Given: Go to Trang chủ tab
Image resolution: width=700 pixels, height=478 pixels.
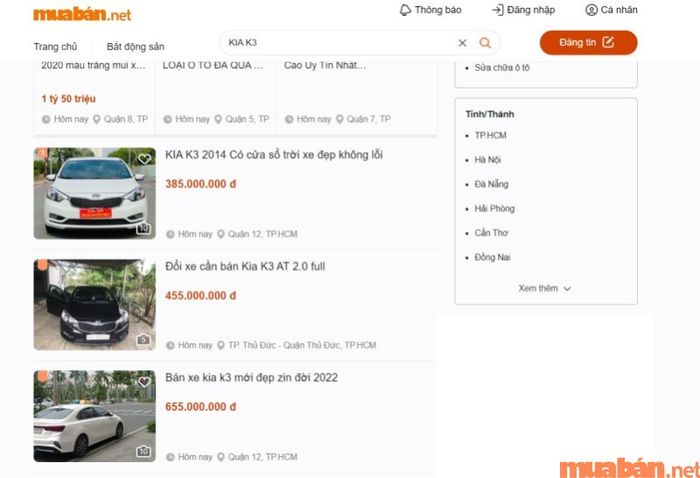Looking at the screenshot, I should coord(55,46).
